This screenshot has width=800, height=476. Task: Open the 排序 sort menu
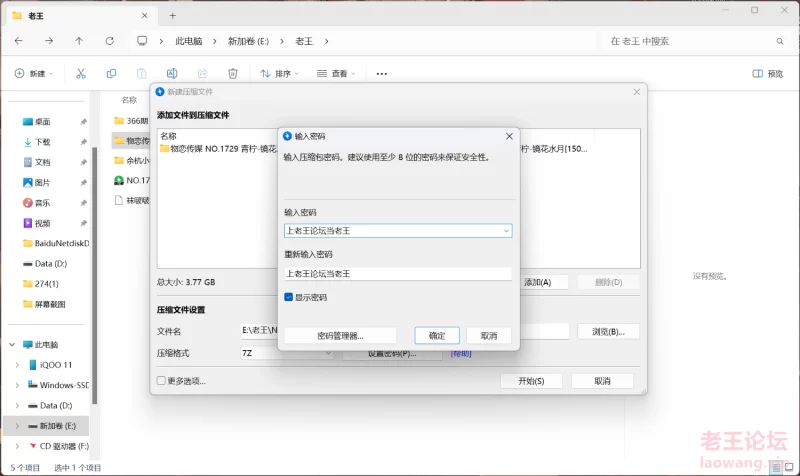click(281, 73)
